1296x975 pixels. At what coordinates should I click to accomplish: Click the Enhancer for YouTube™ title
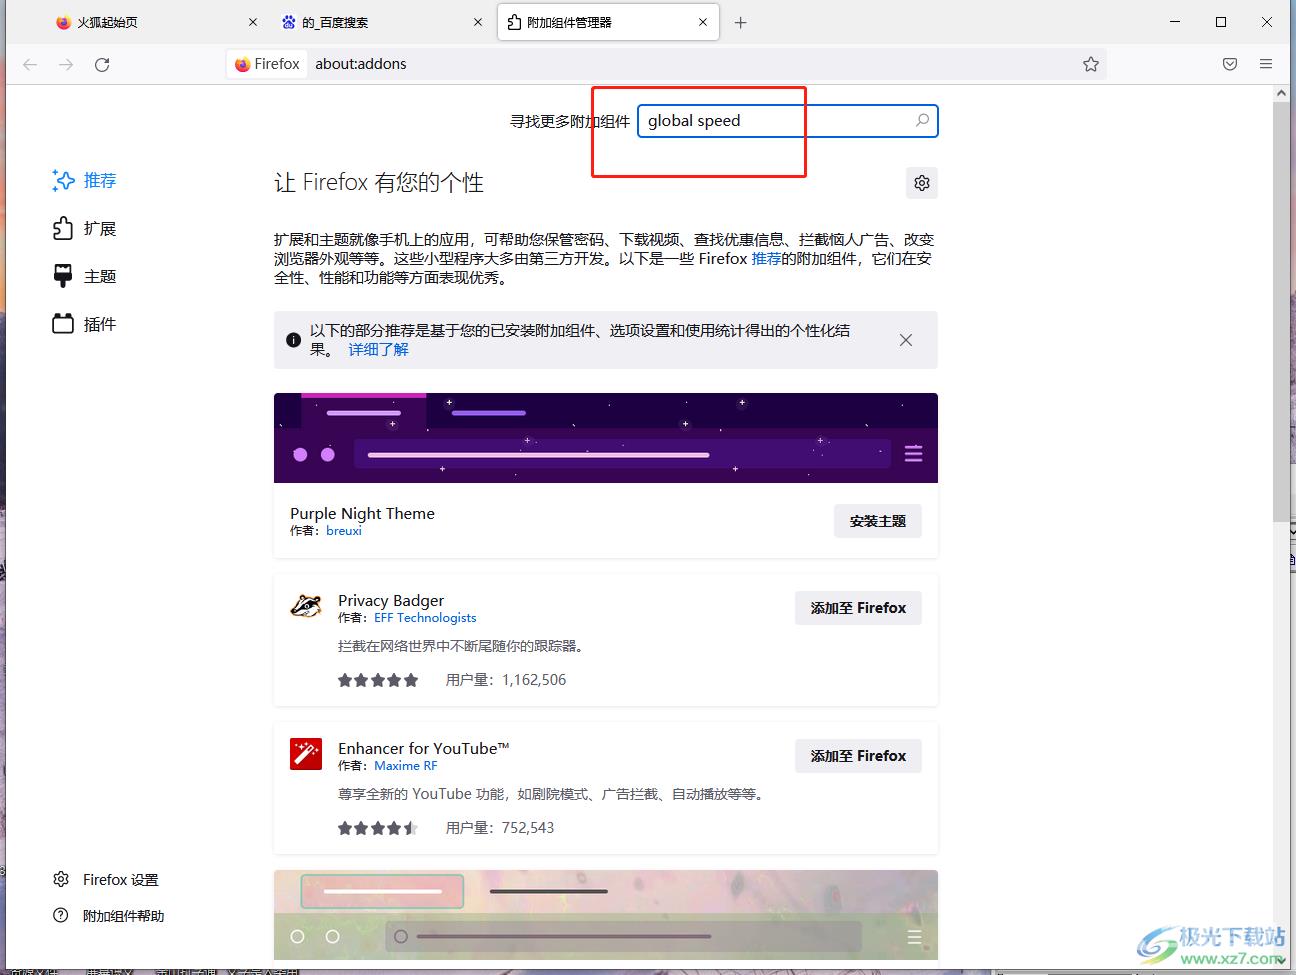pyautogui.click(x=424, y=748)
